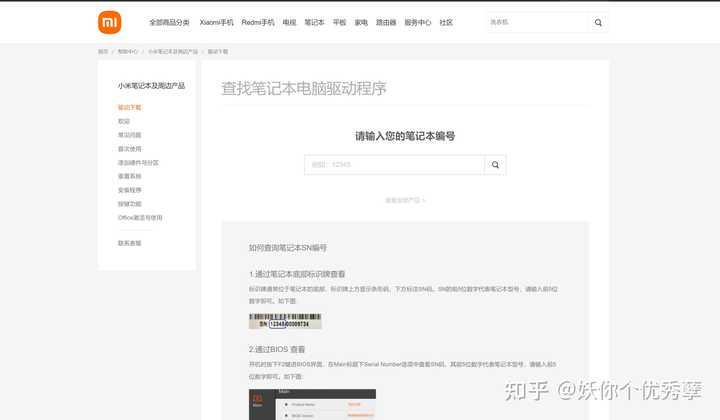
Task: Open Office激活与使用 in the sidebar
Action: pyautogui.click(x=140, y=218)
